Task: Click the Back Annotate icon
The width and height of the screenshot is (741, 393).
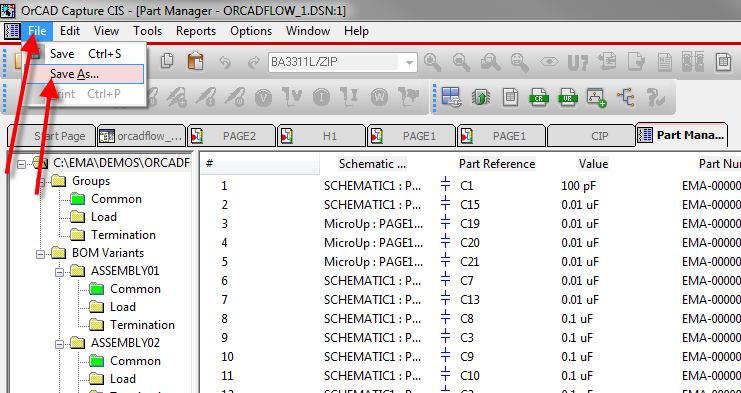Action: (607, 62)
